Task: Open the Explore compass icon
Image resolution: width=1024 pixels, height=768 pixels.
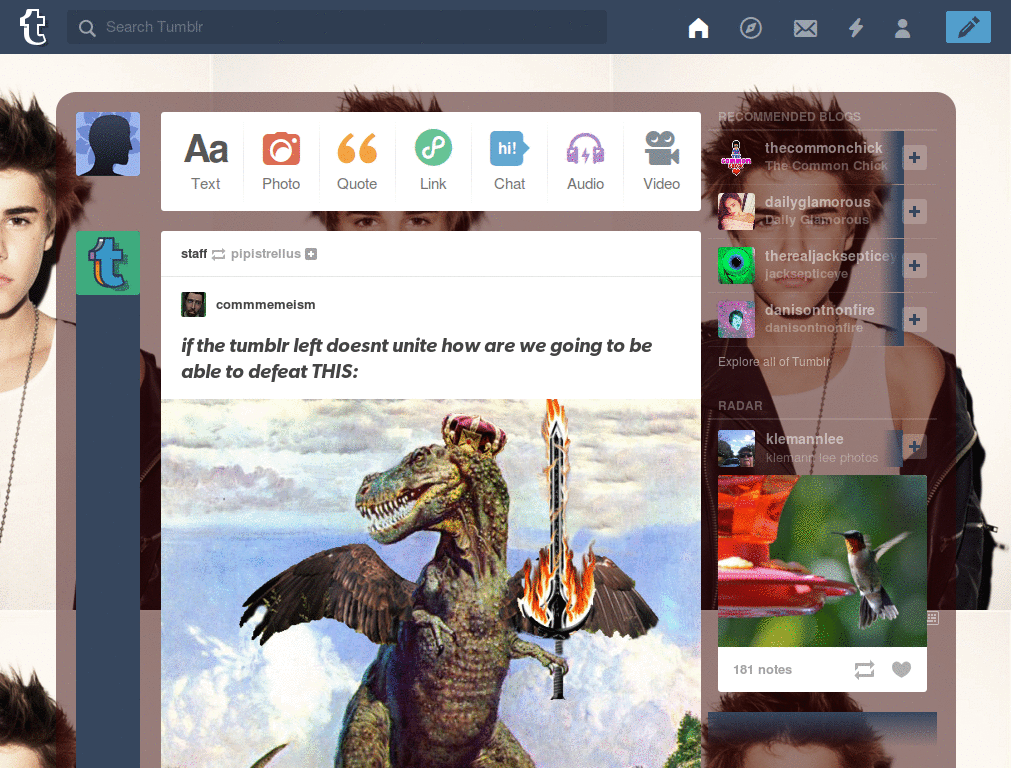Action: [x=751, y=28]
